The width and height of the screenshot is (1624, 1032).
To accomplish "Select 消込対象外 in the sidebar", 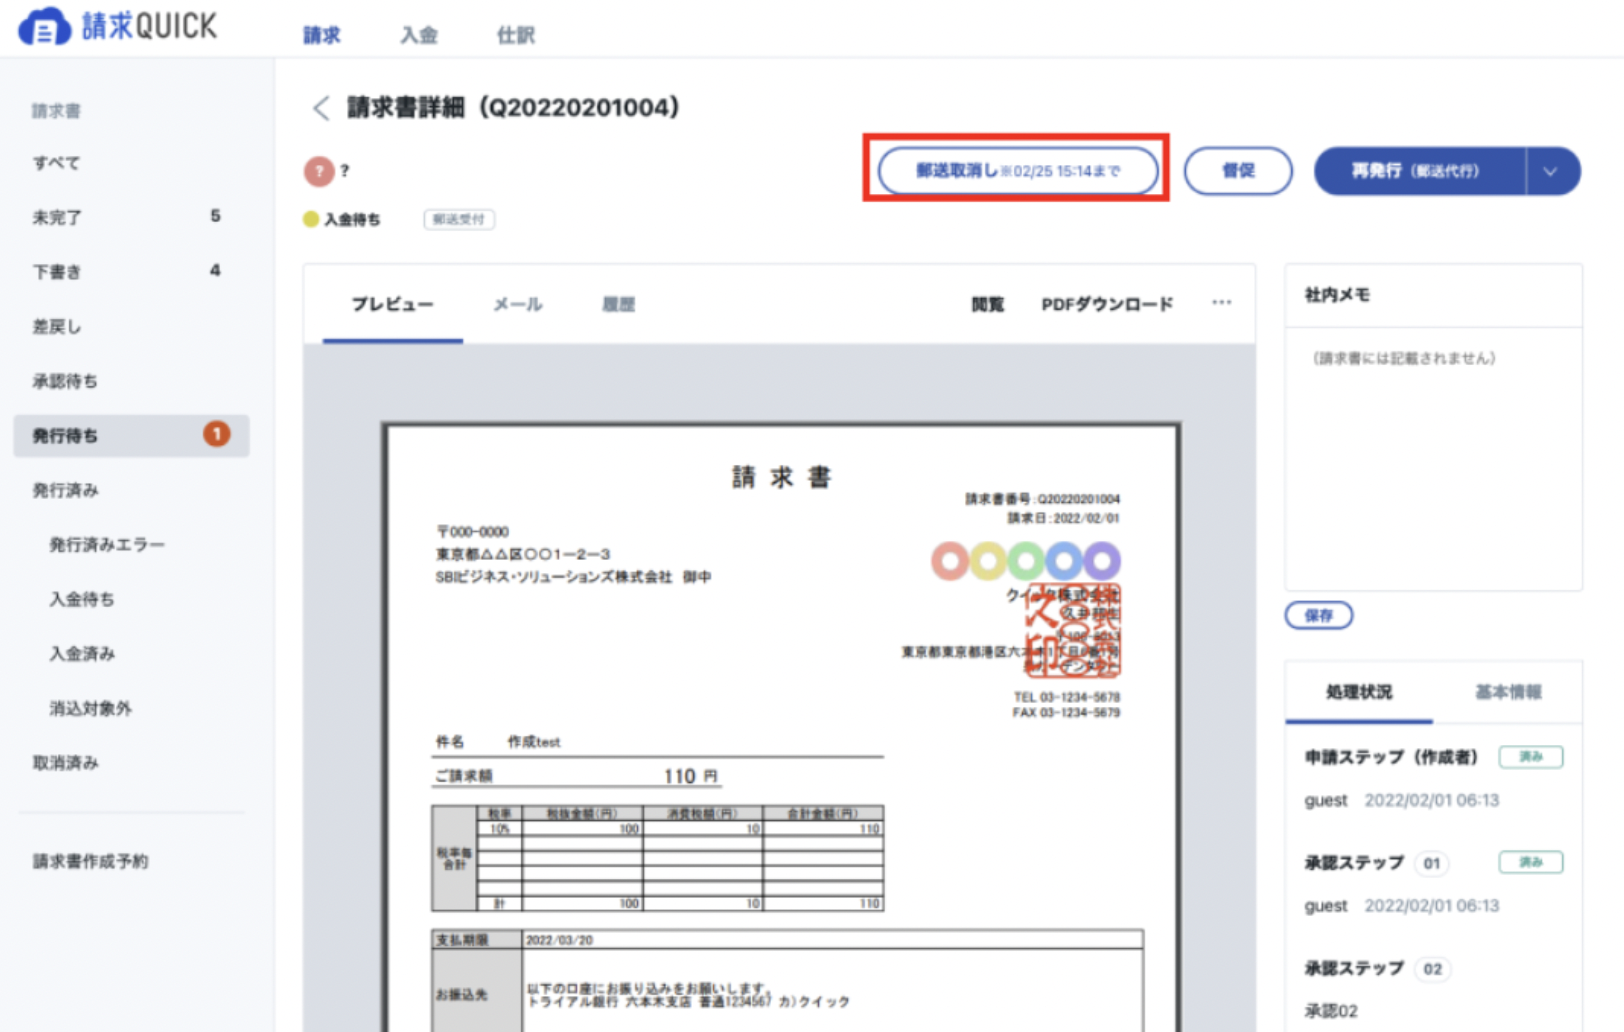I will 131,708.
